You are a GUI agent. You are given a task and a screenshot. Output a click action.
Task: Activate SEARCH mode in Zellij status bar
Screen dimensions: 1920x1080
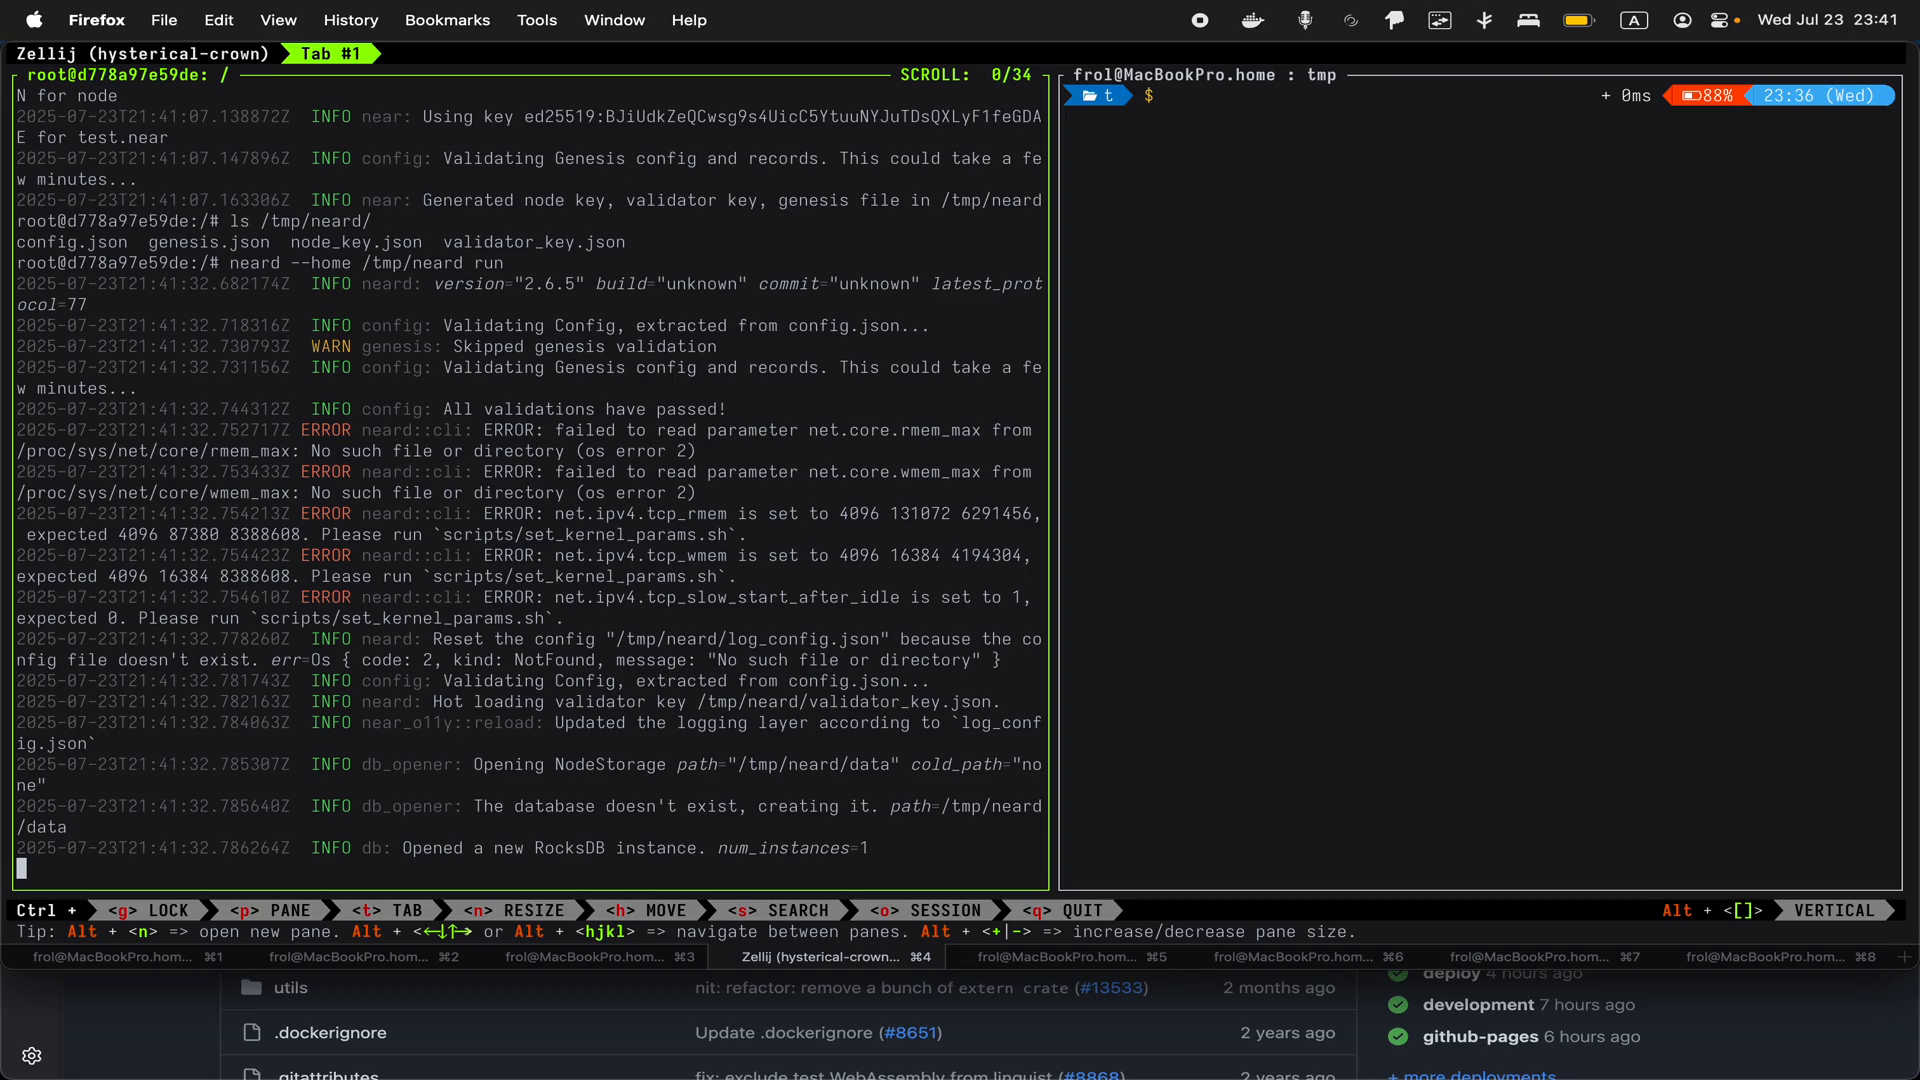(x=789, y=910)
